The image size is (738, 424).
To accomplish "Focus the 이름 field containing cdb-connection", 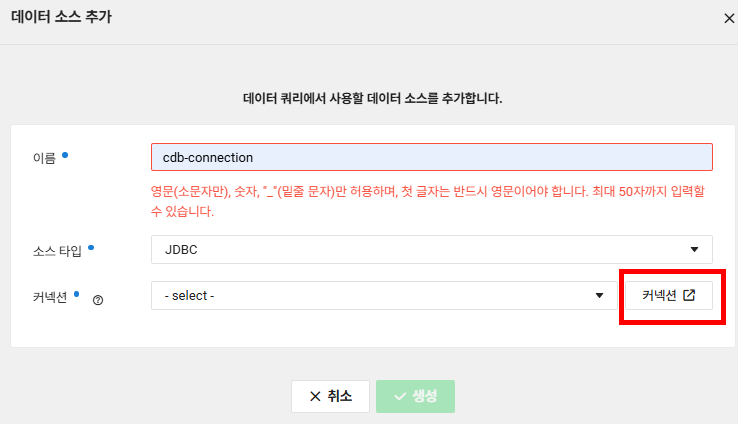I will click(432, 157).
